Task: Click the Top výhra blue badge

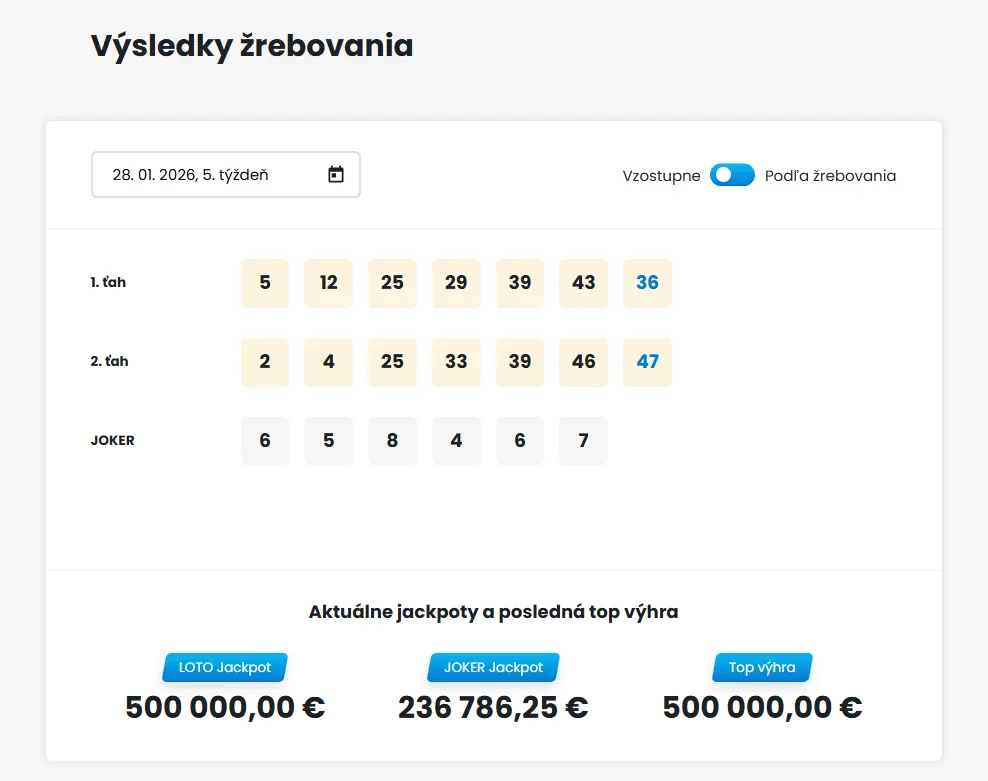Action: point(761,667)
